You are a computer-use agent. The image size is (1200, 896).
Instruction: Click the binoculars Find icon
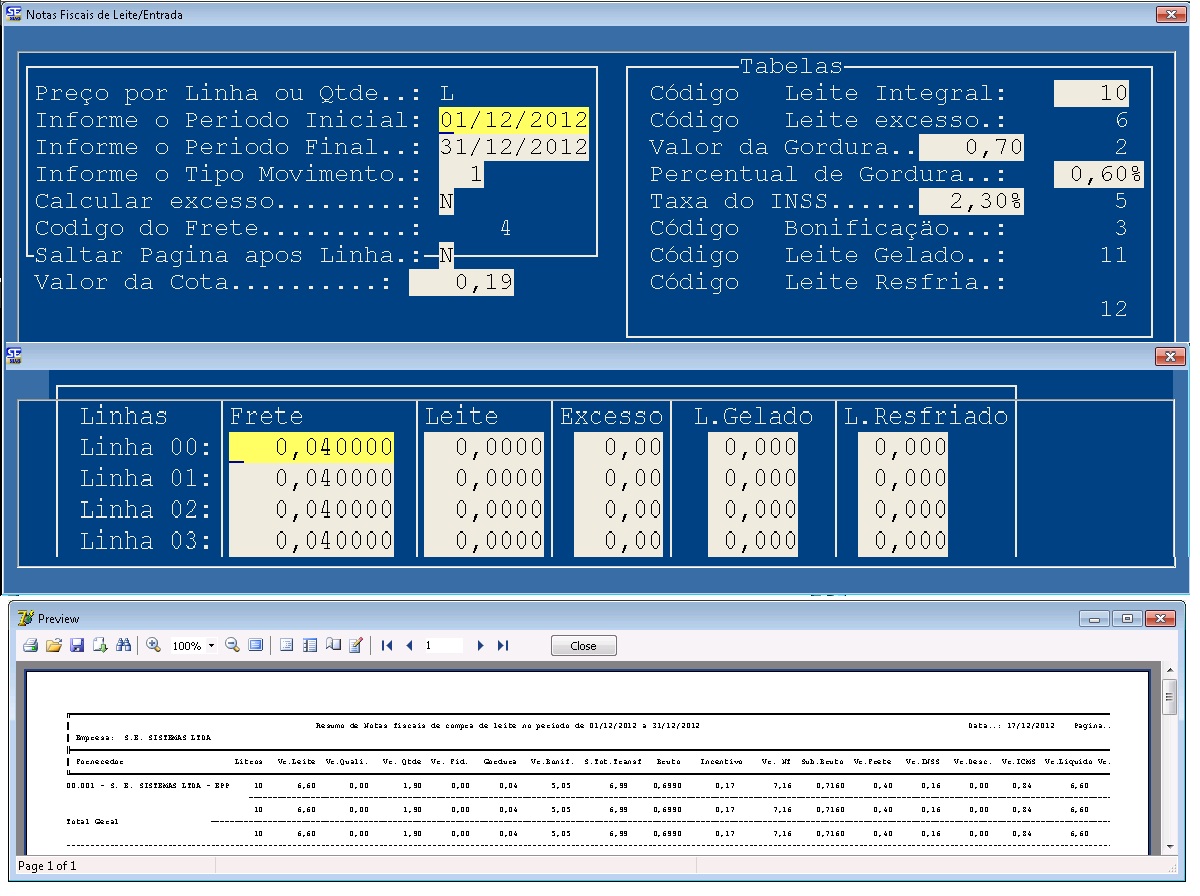124,646
